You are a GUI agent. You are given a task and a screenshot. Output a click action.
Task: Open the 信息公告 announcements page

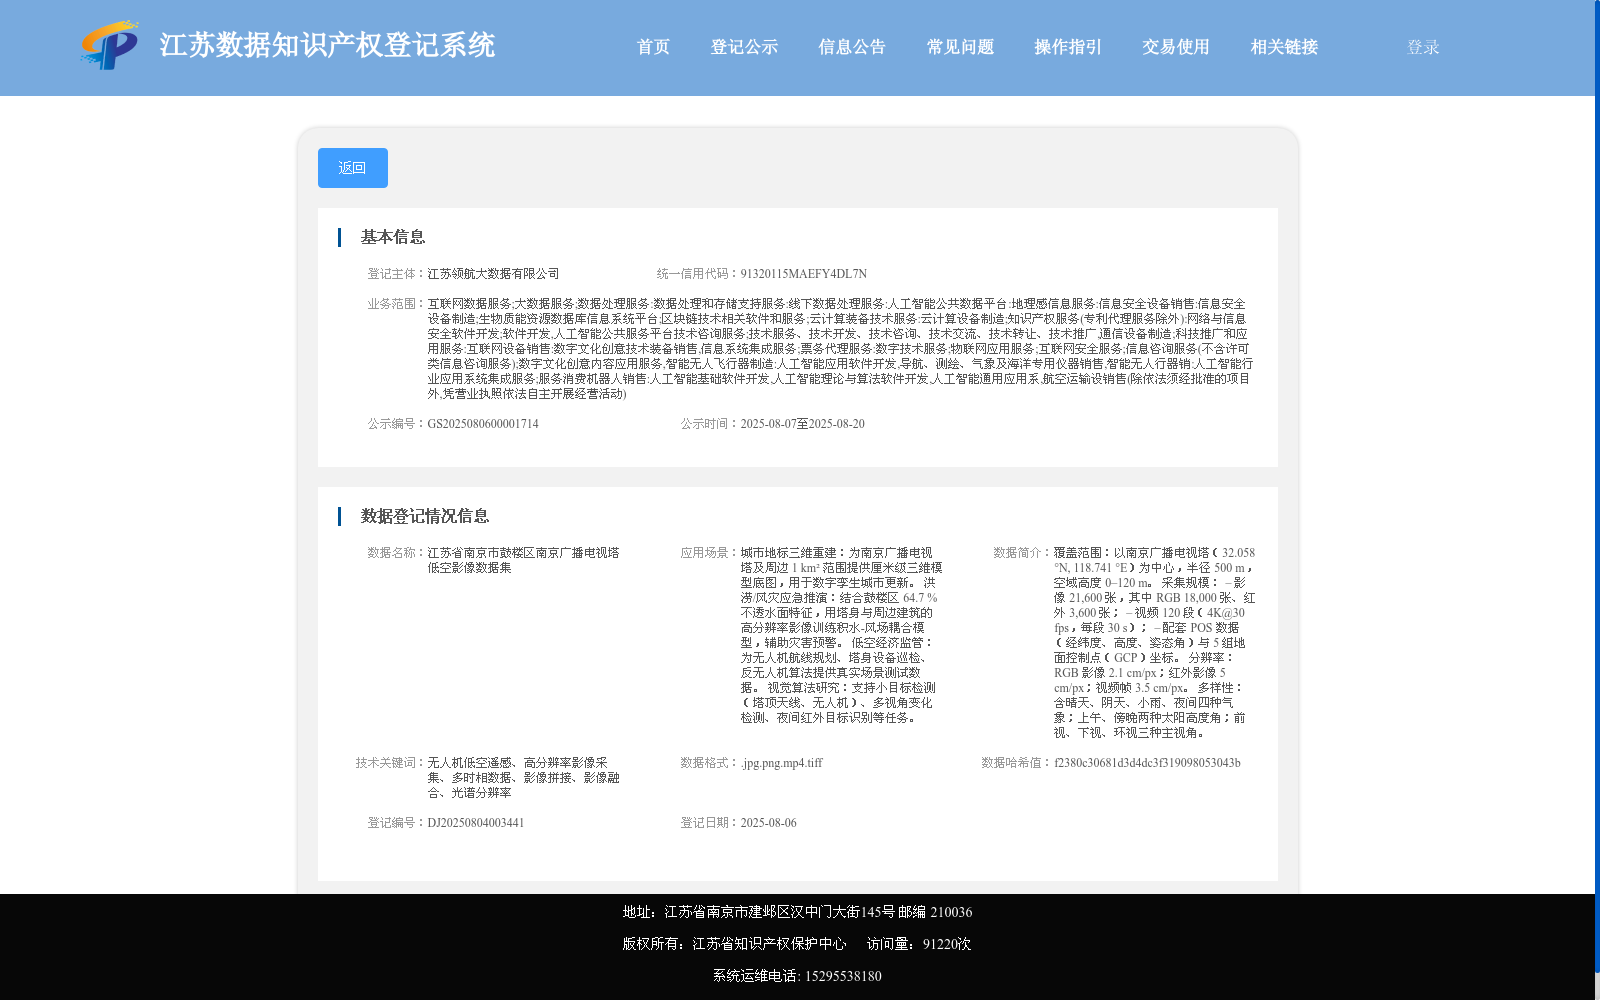click(851, 46)
